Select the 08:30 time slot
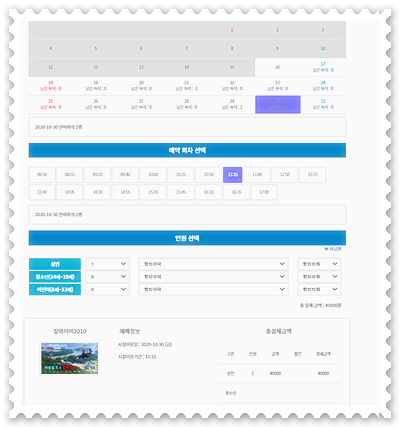 (42, 175)
